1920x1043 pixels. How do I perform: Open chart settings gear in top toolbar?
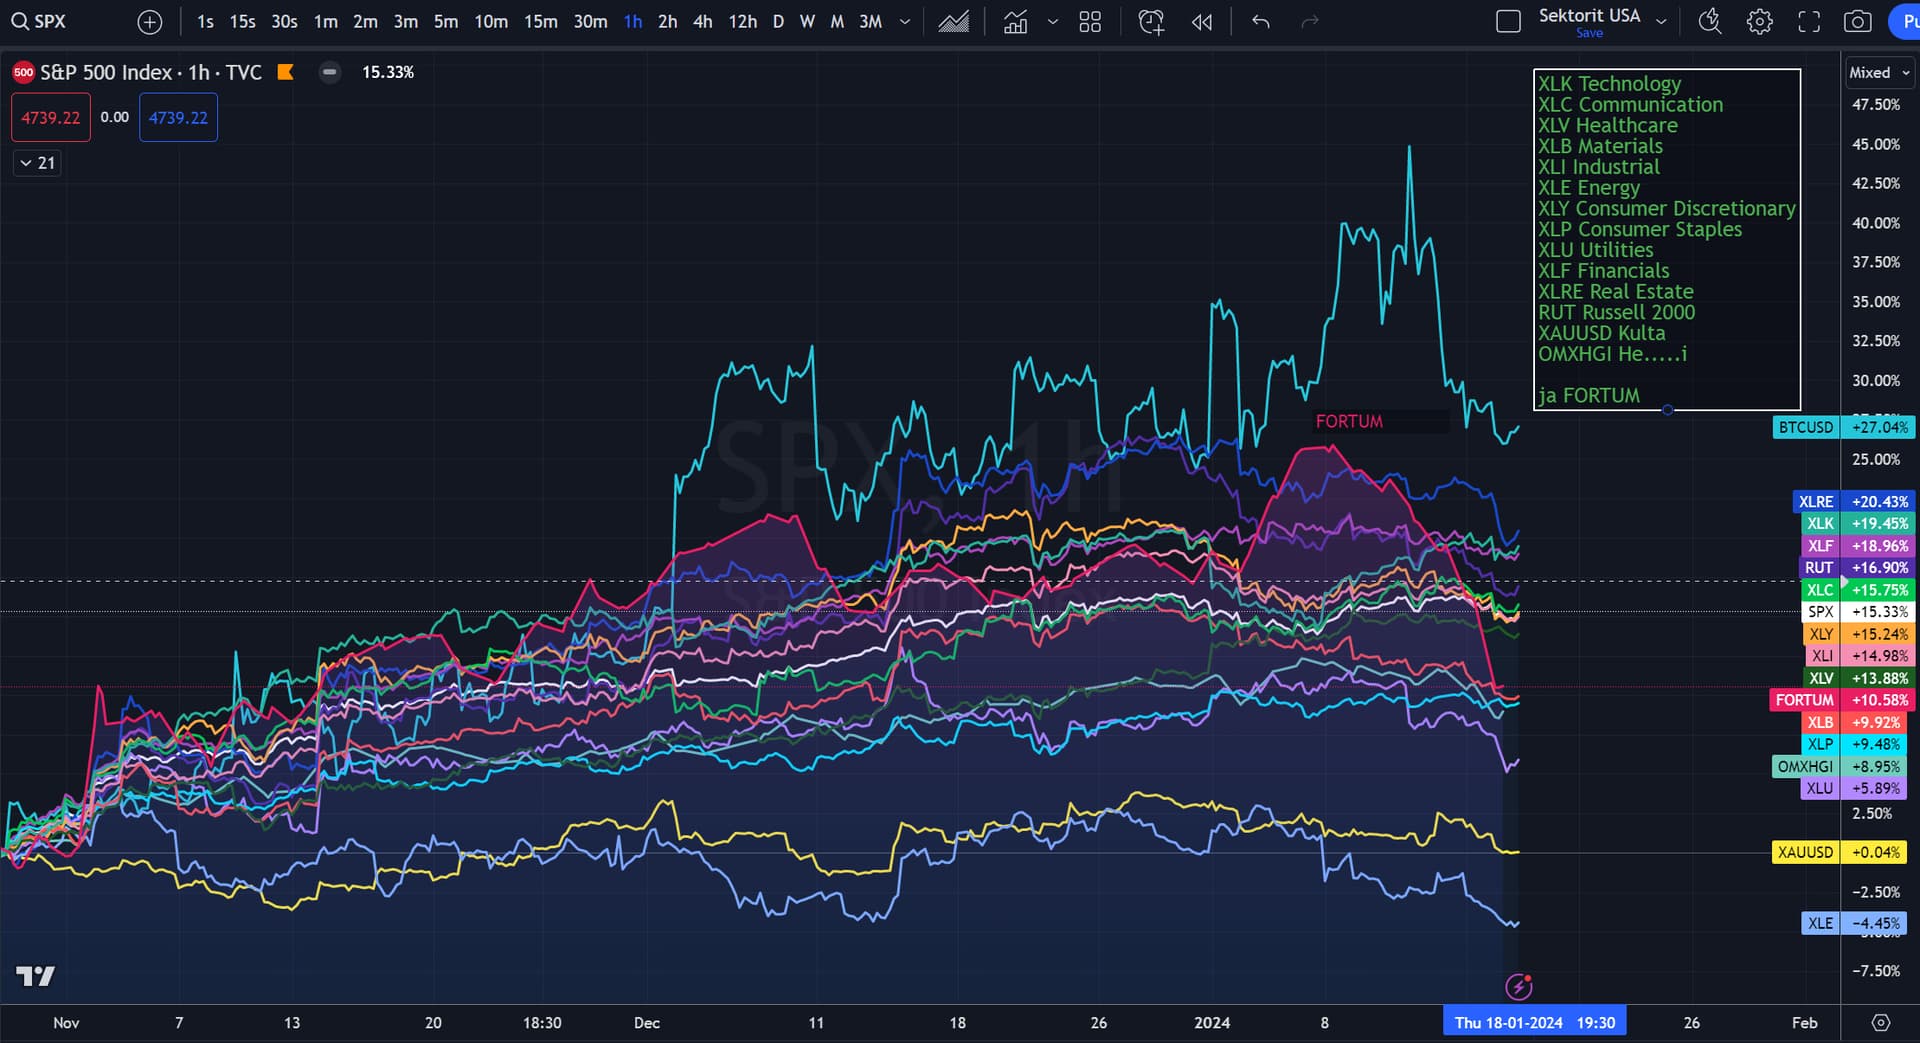(1759, 21)
